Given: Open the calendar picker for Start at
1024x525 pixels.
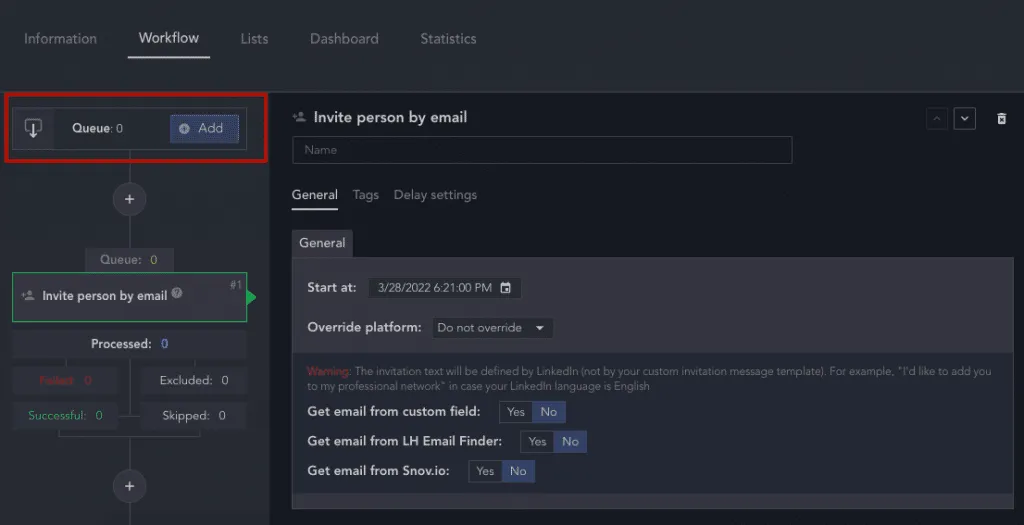Looking at the screenshot, I should pyautogui.click(x=505, y=288).
